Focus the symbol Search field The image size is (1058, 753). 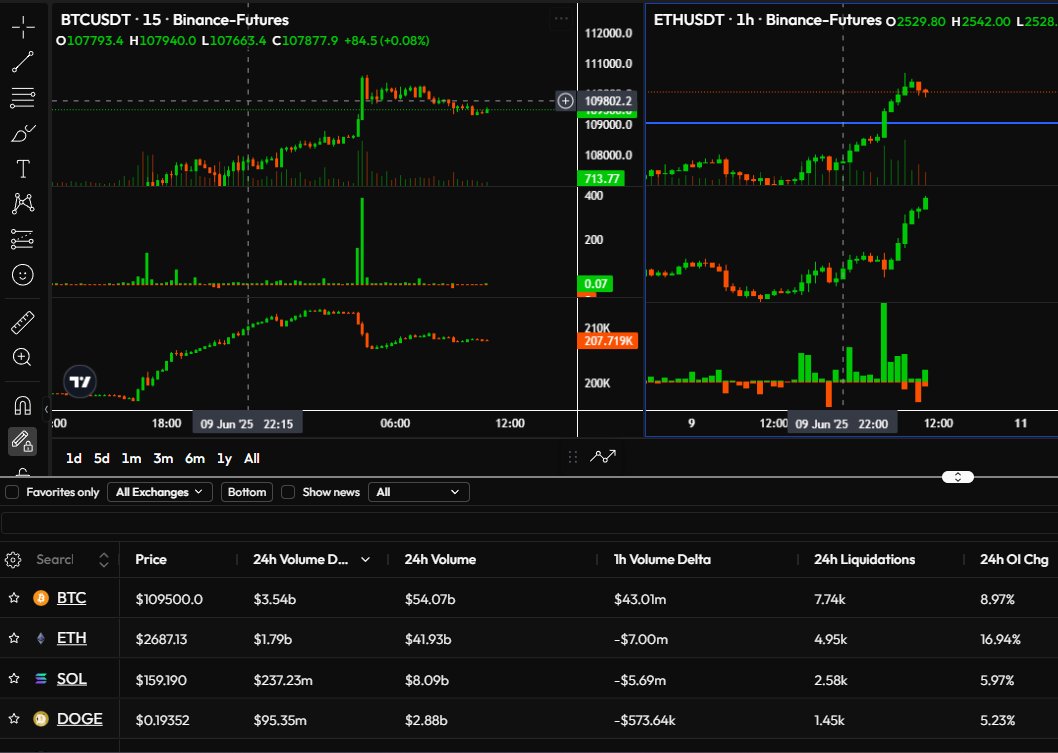point(55,559)
